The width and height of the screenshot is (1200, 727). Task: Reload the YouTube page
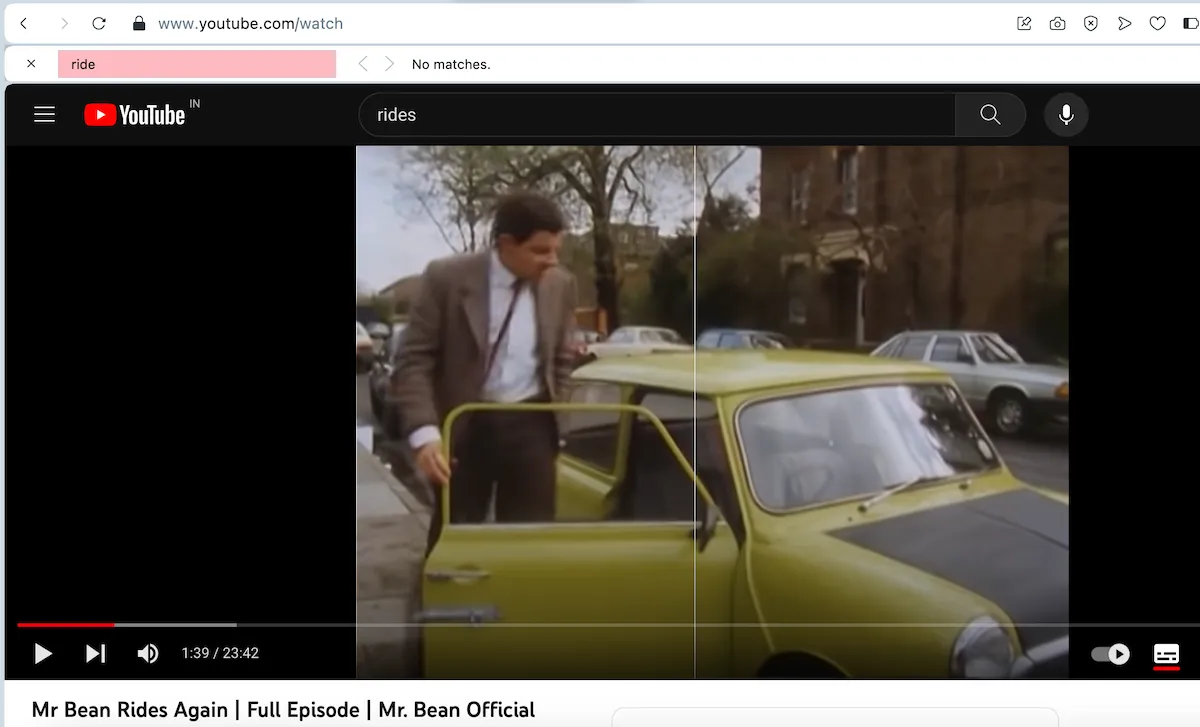99,23
